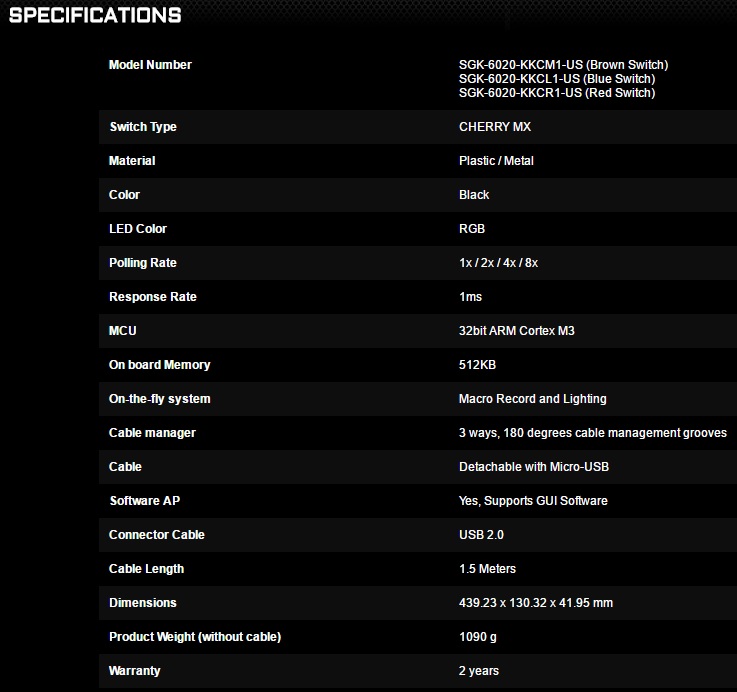Viewport: 737px width, 692px height.
Task: Click the On board Memory label
Action: click(x=160, y=365)
